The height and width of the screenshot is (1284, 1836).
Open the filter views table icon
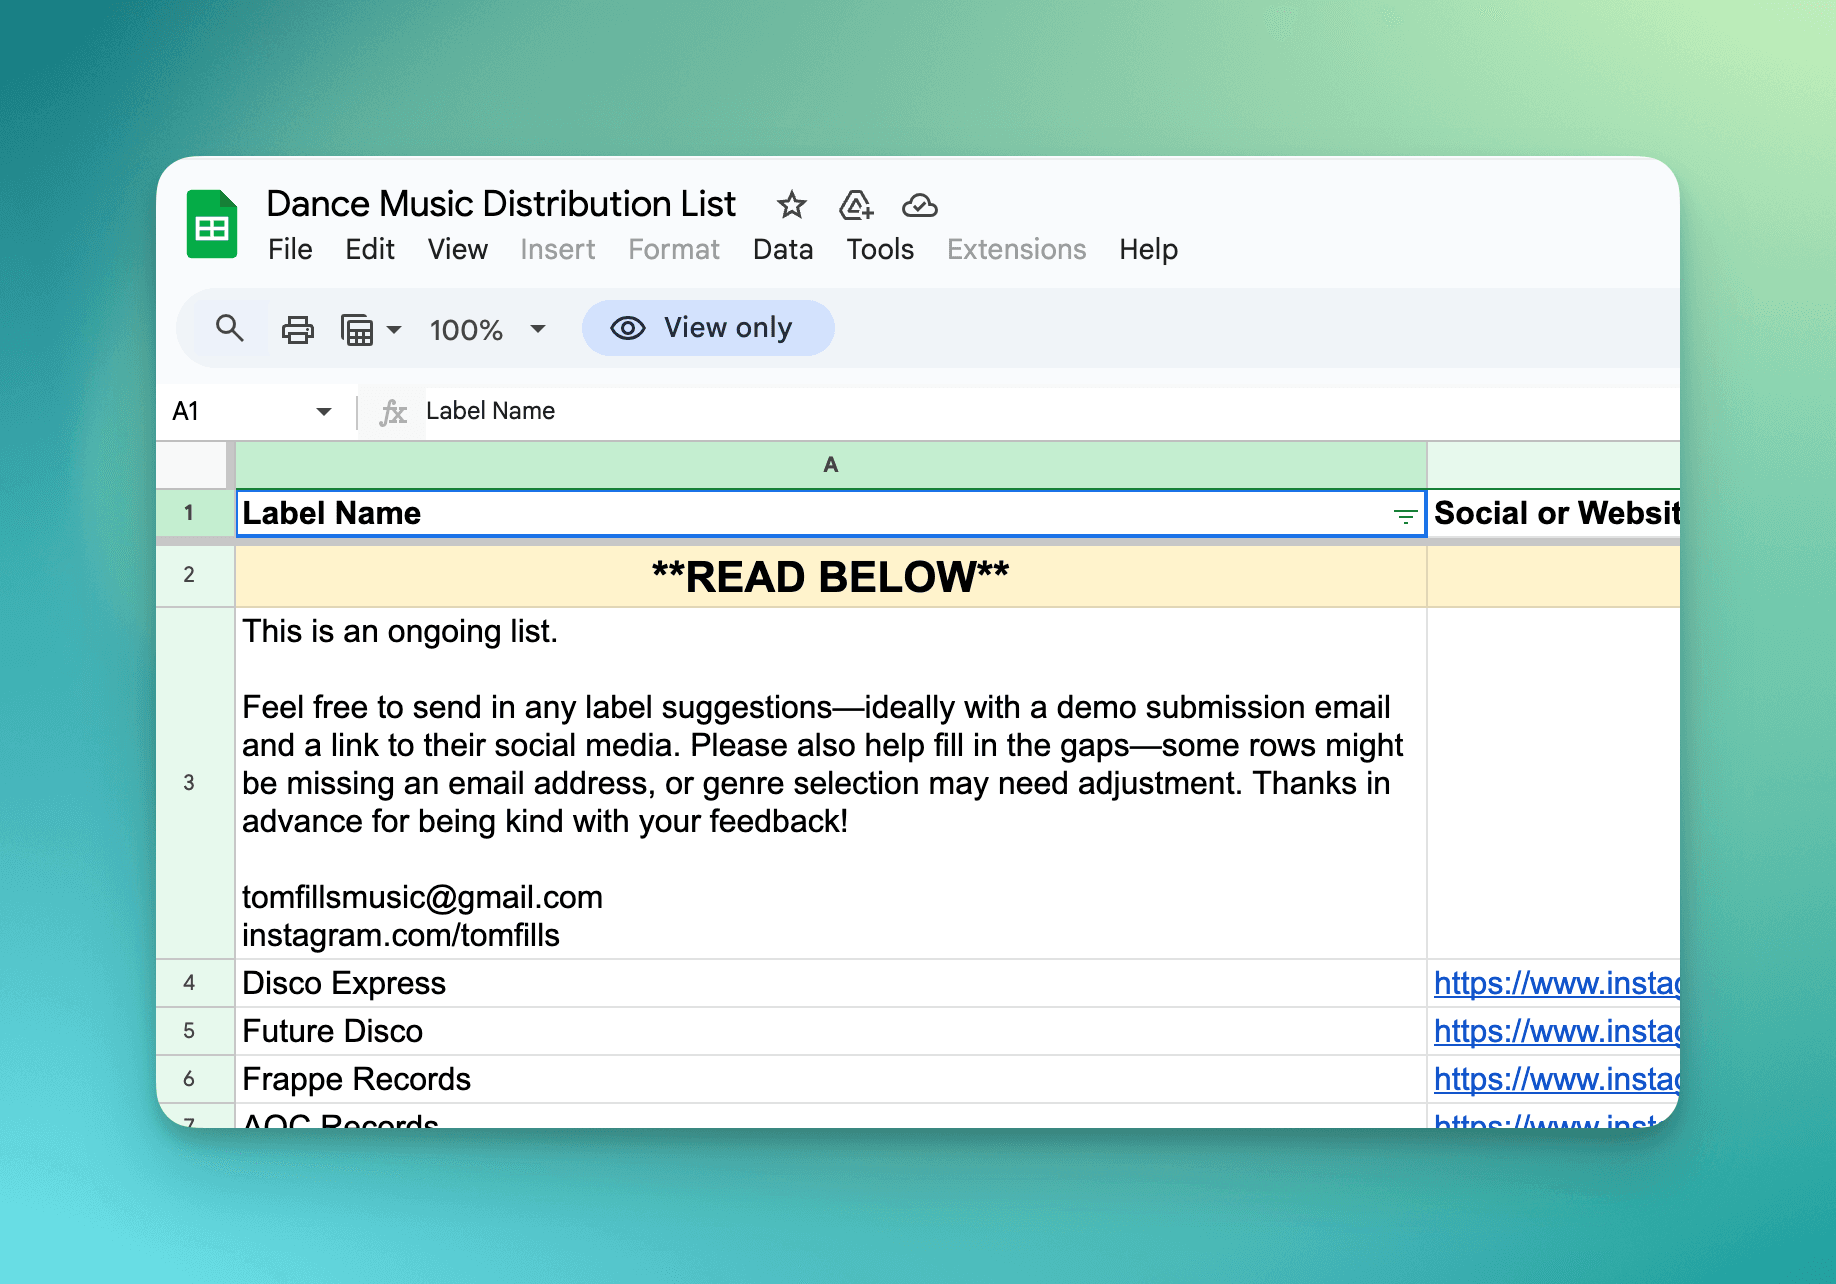357,329
